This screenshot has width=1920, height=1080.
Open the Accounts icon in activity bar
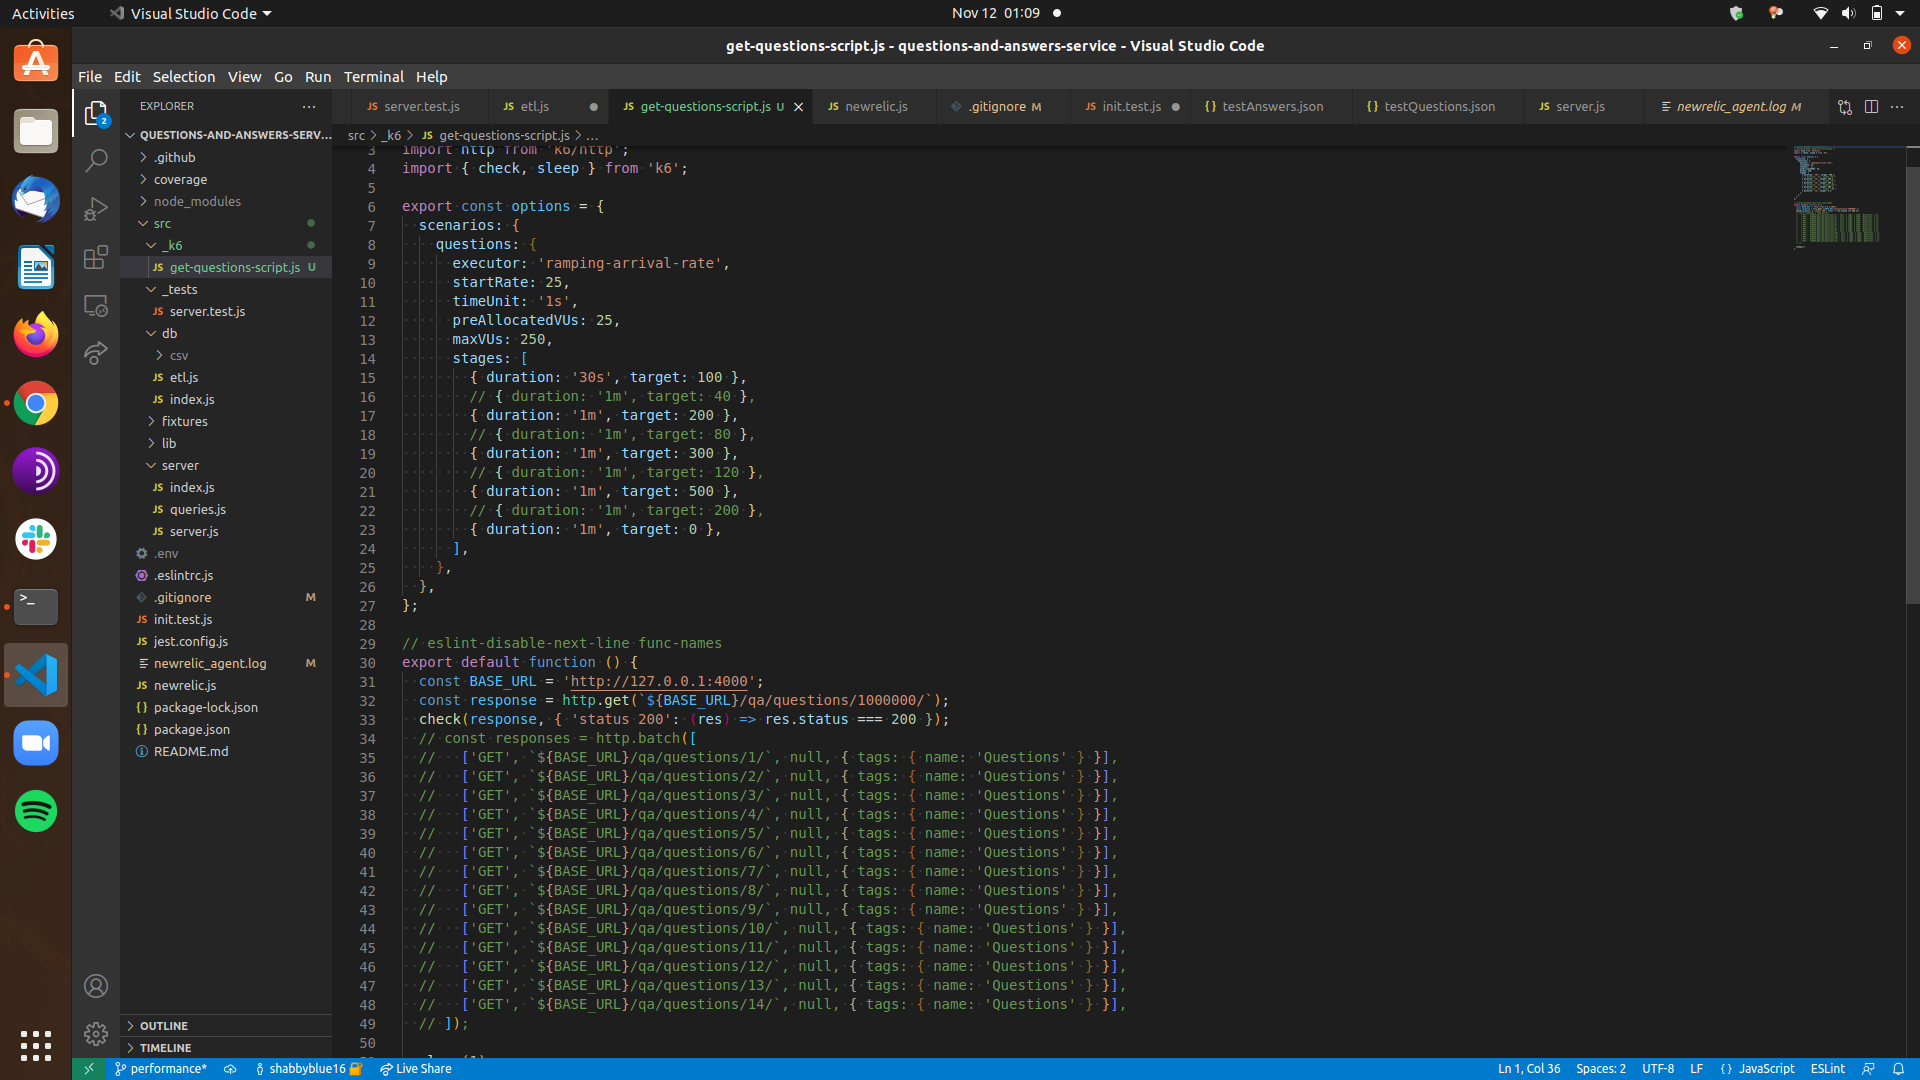tap(96, 986)
